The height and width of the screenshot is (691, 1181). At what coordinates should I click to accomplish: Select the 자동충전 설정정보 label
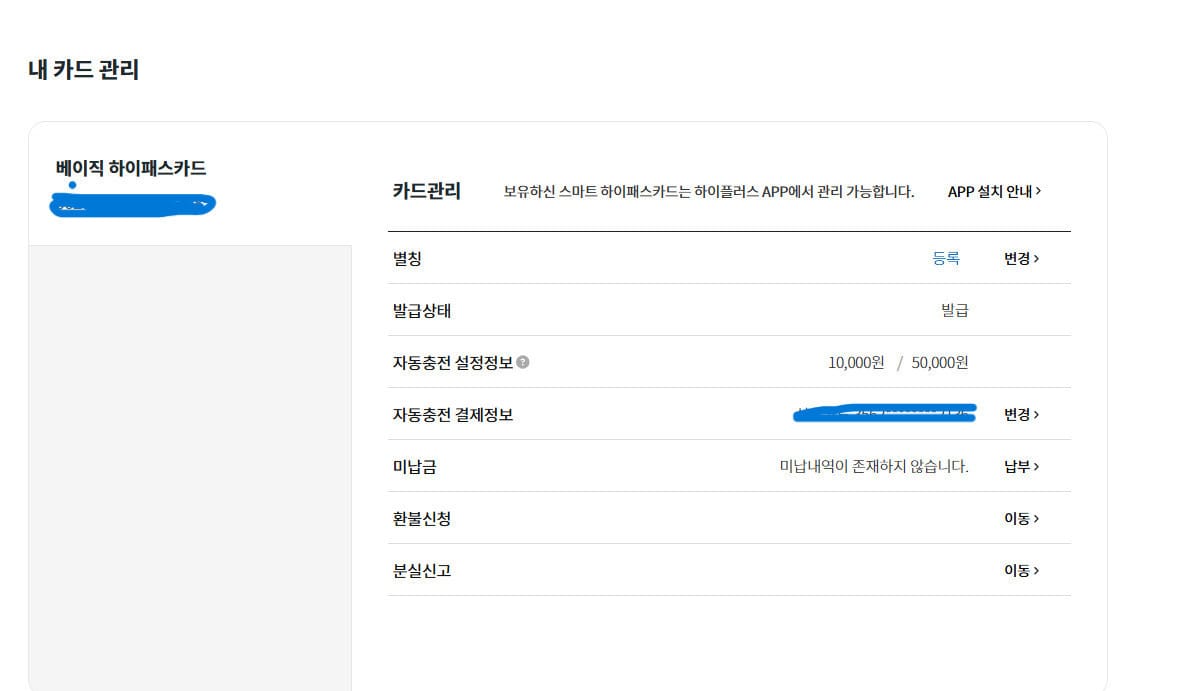[452, 363]
